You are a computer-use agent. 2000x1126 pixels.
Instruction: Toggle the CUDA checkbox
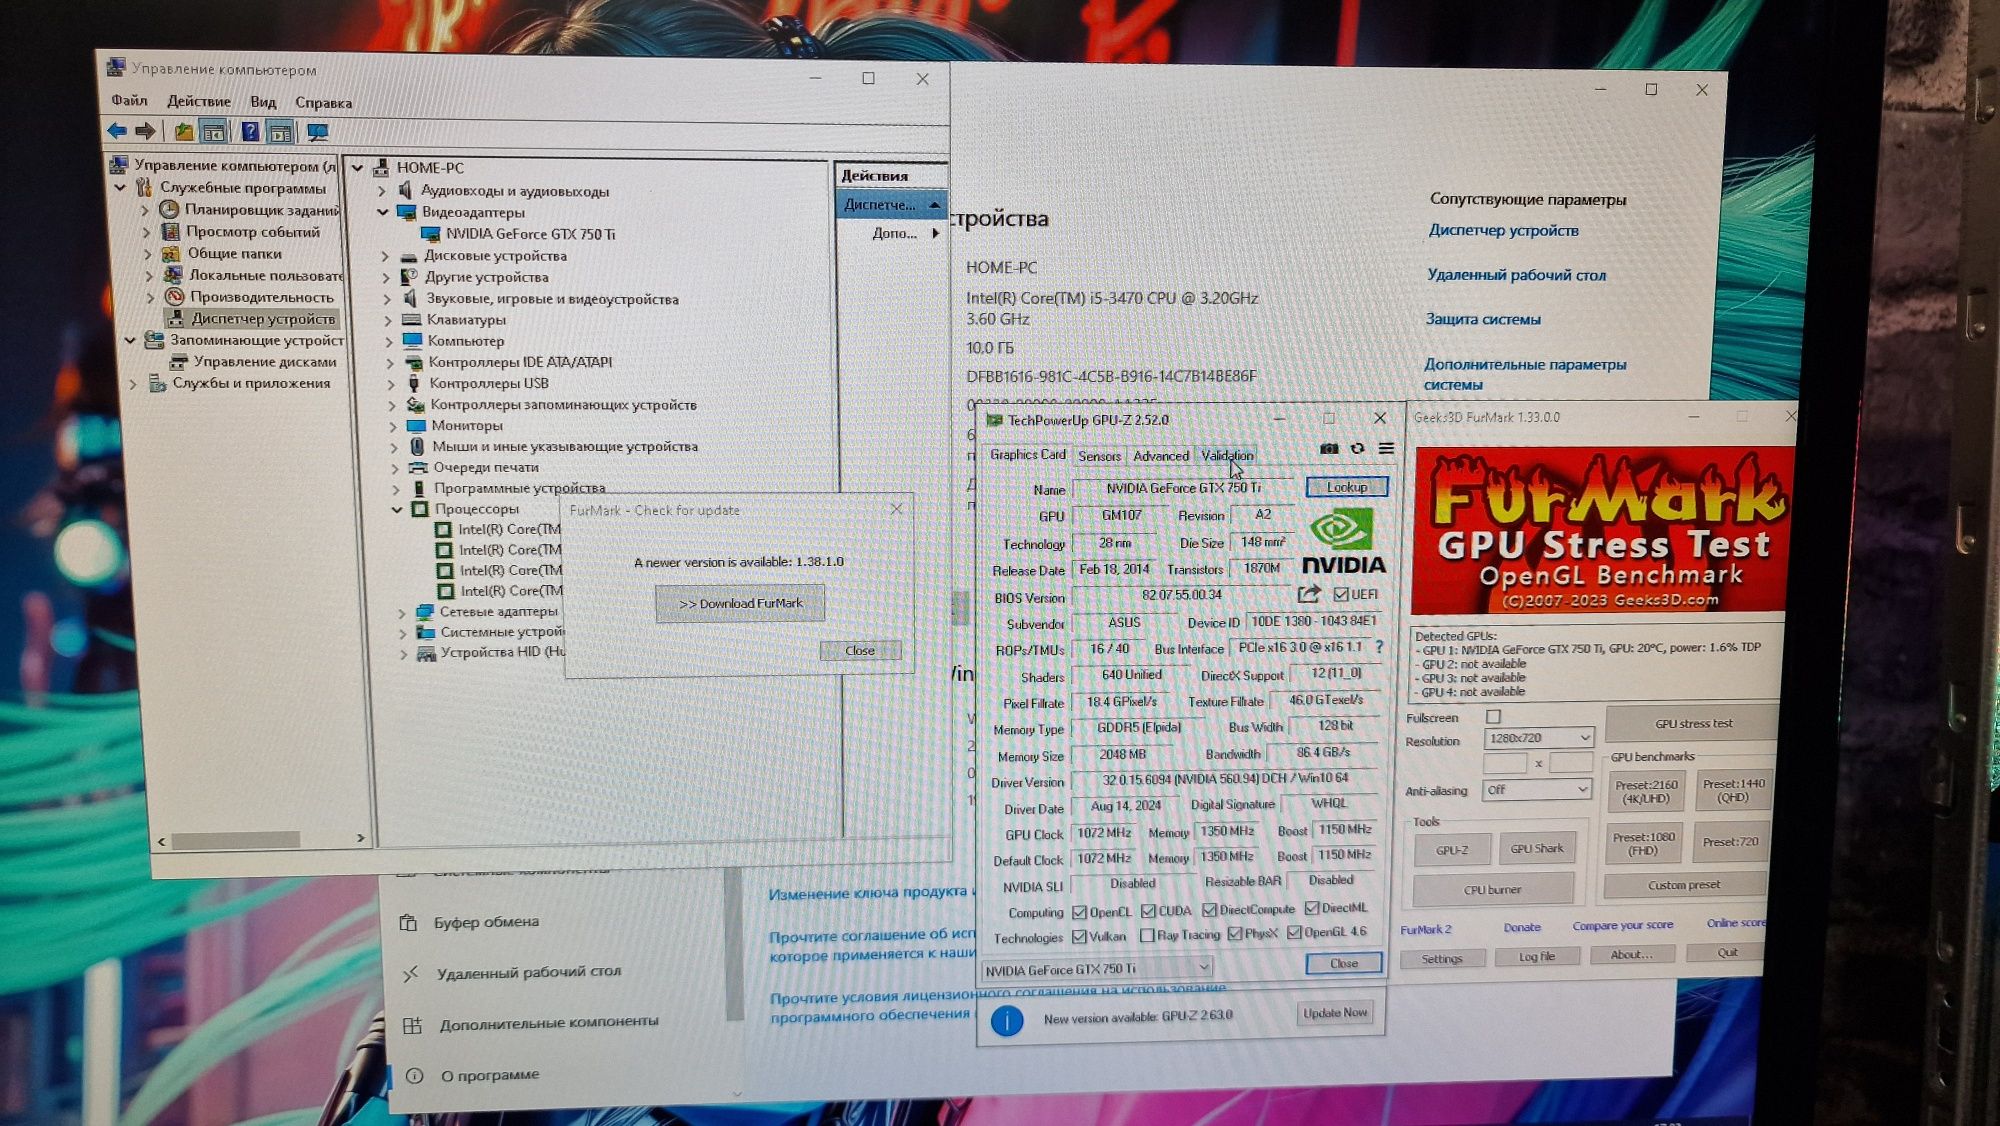pyautogui.click(x=1148, y=911)
